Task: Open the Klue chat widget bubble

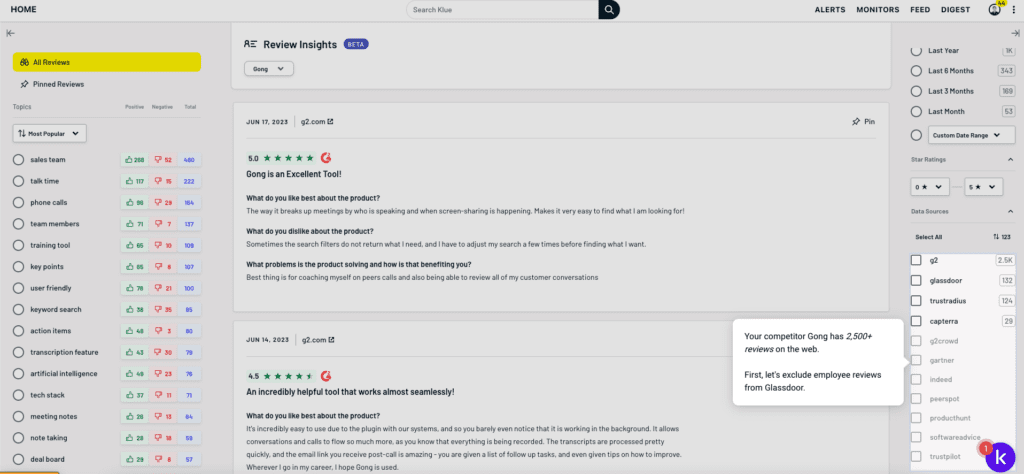Action: point(998,456)
